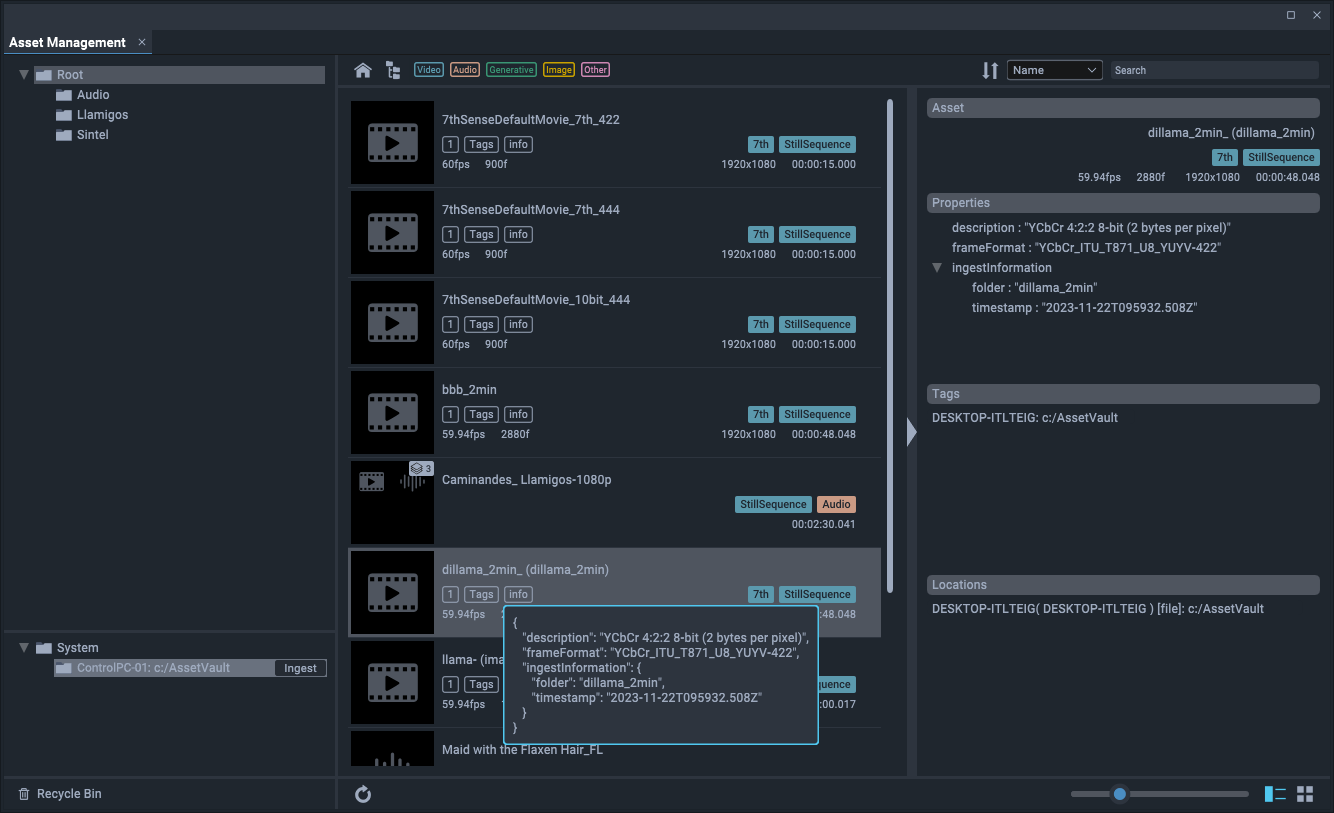Close the Asset Management tab

142,42
